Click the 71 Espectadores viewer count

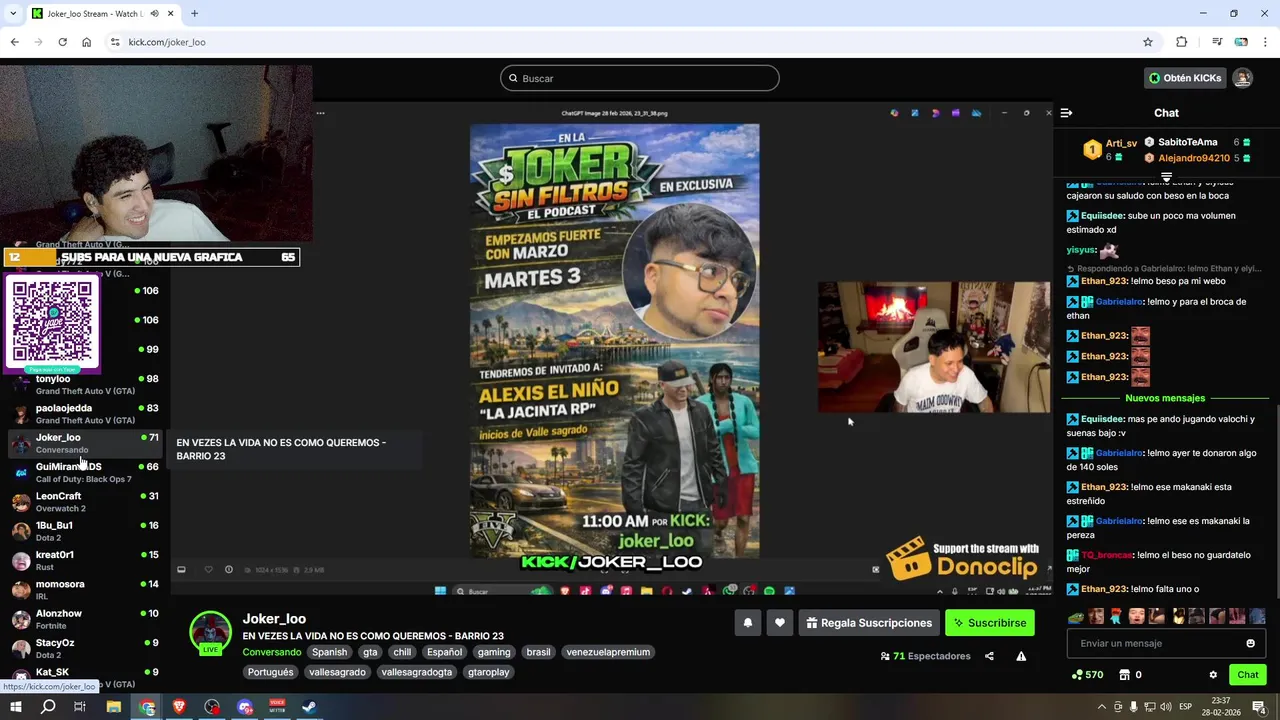tap(925, 656)
